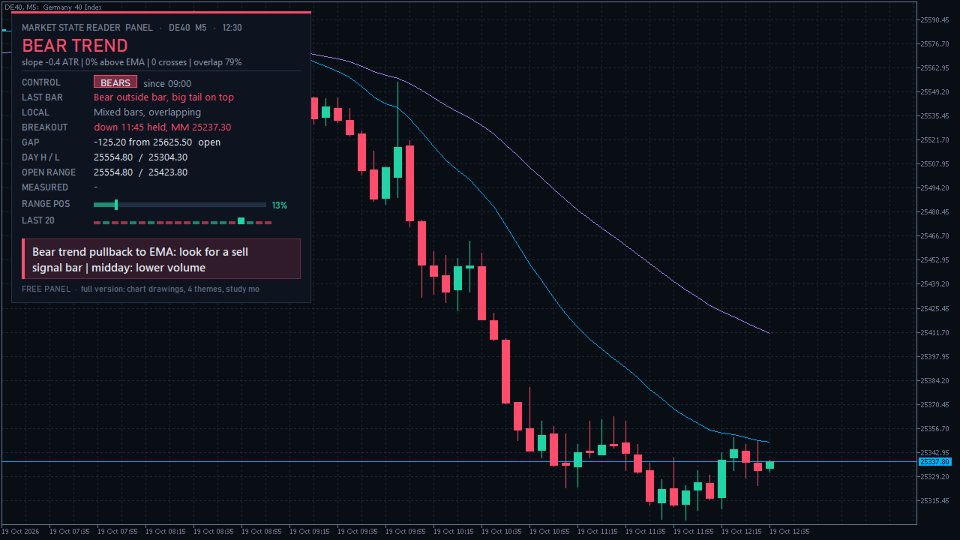960x540 pixels.
Task: Select the MARKET STATE READER PANEL title
Action: (x=87, y=28)
